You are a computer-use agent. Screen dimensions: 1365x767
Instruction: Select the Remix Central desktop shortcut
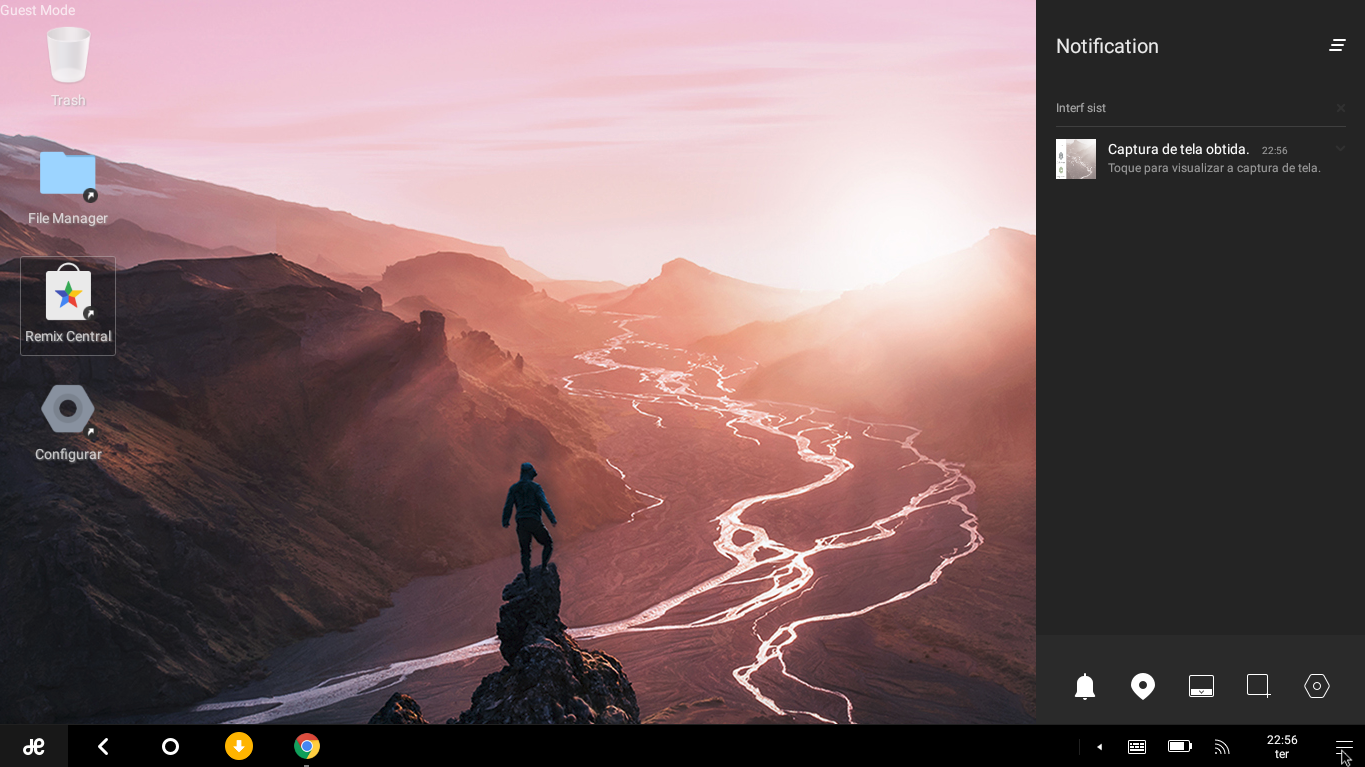[x=68, y=306]
